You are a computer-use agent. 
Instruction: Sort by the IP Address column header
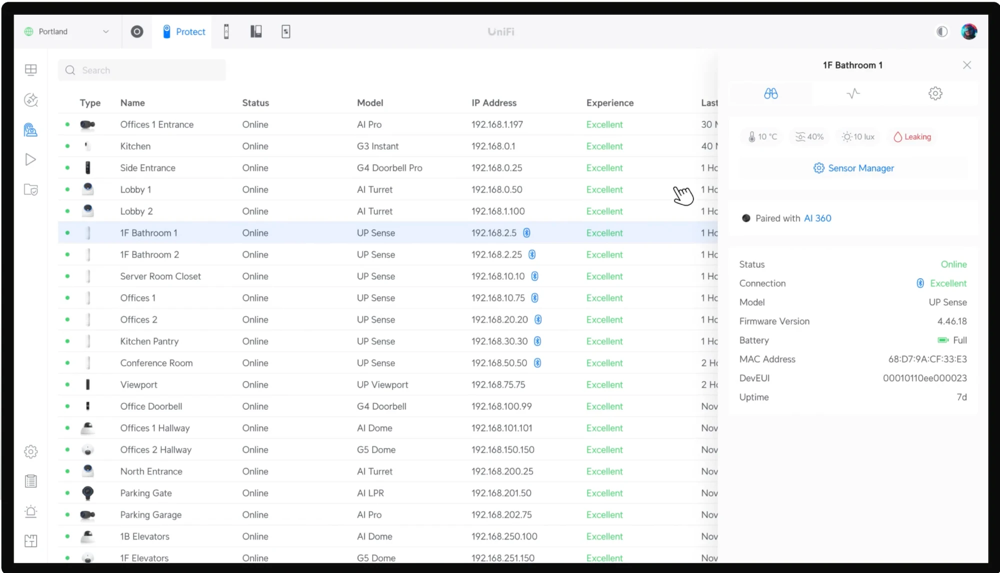point(494,103)
